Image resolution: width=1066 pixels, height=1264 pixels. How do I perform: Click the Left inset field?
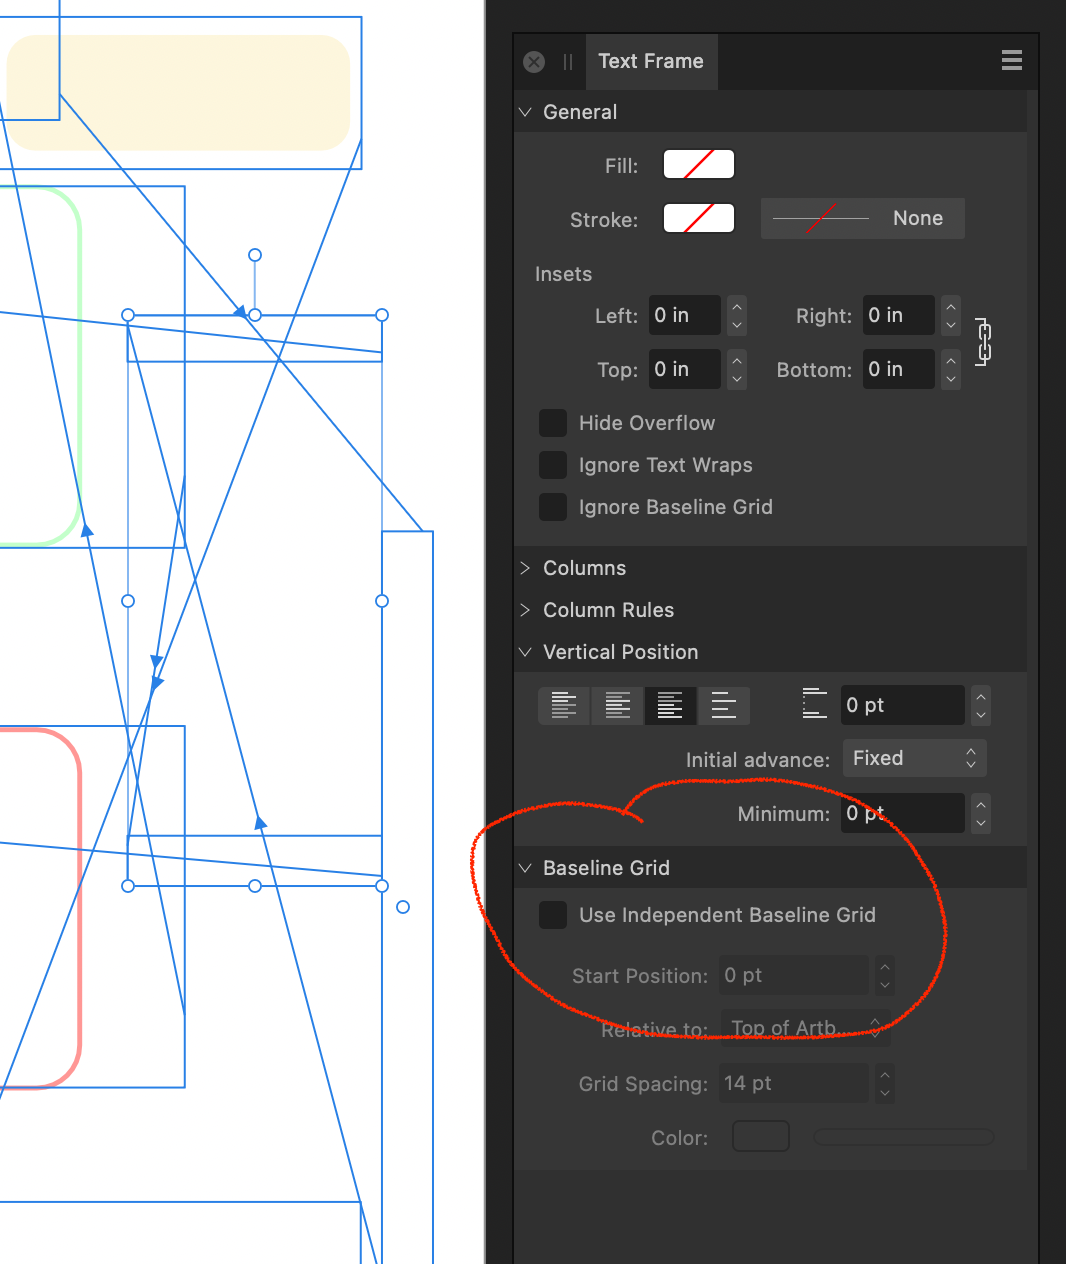pyautogui.click(x=685, y=315)
